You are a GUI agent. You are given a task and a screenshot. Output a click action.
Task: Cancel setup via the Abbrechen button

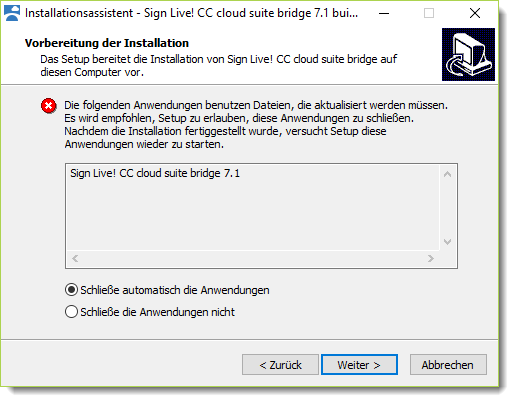[x=448, y=365]
